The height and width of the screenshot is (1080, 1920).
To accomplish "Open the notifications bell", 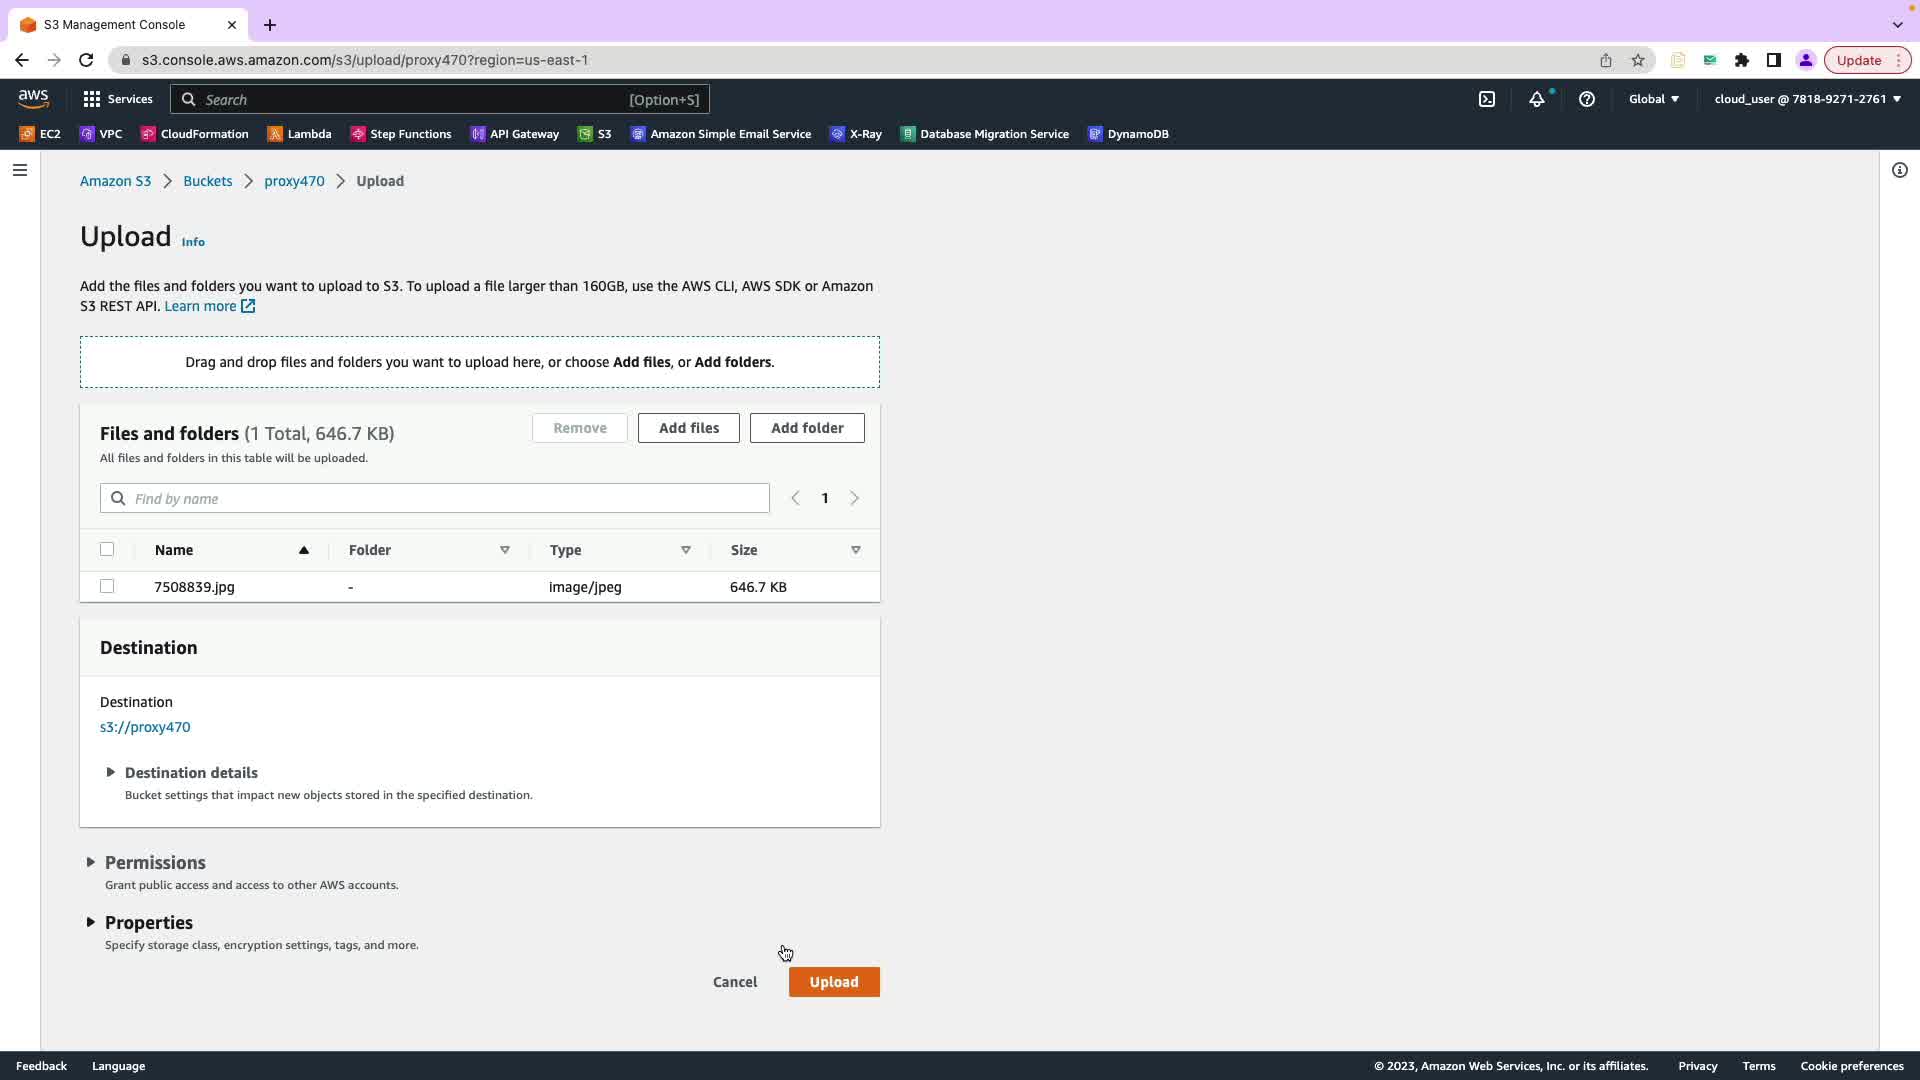I will 1537,99.
